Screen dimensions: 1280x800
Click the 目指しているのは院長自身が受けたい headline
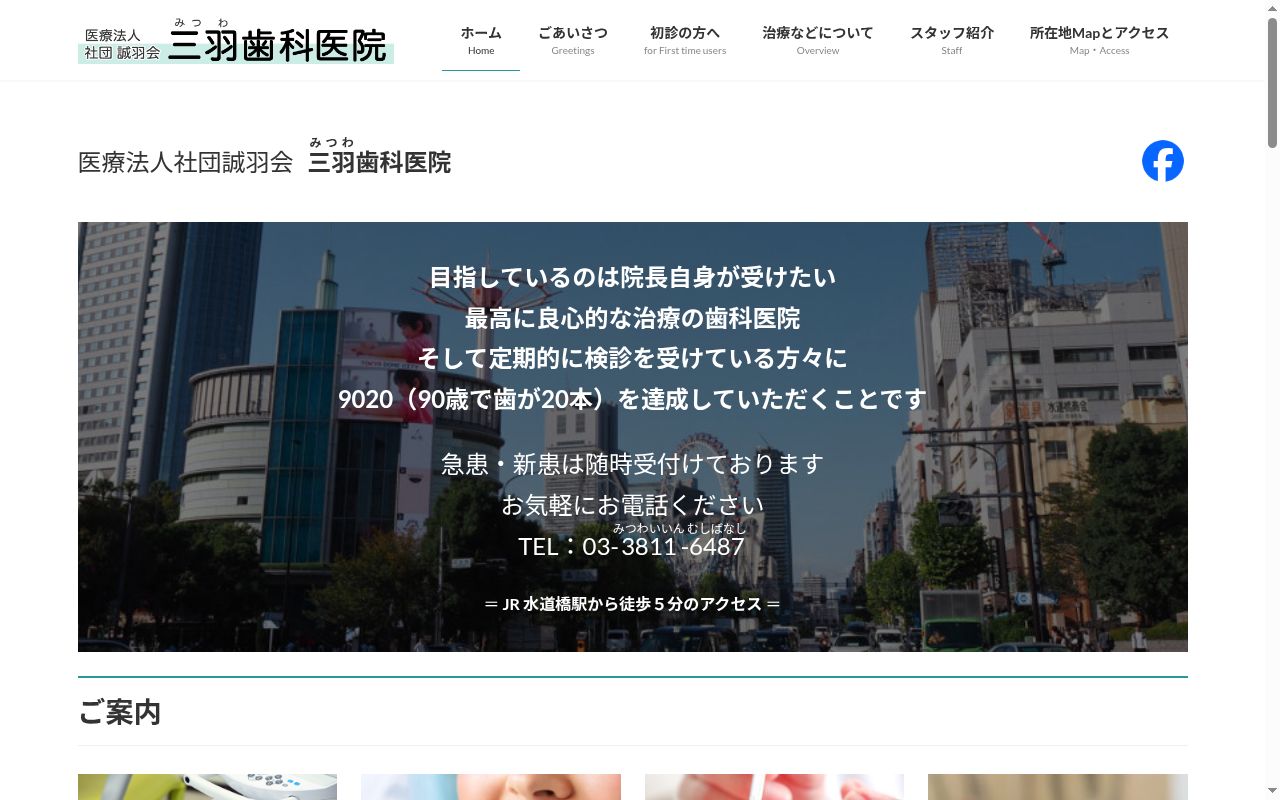tap(632, 277)
